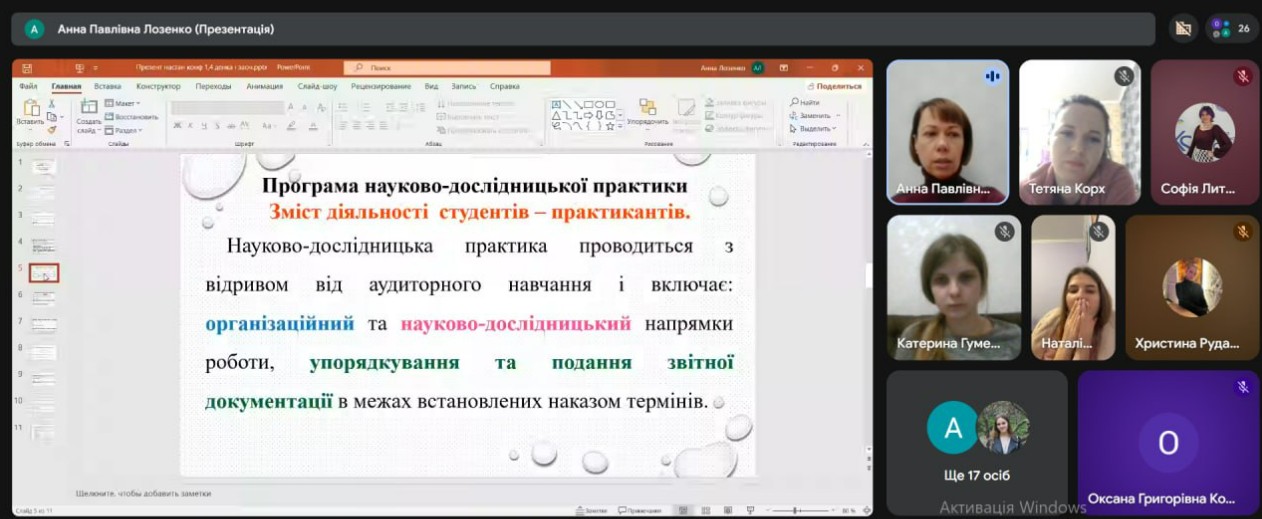The image size is (1262, 519).
Task: Open the Section (Раздел) dropdown
Action: [x=124, y=130]
